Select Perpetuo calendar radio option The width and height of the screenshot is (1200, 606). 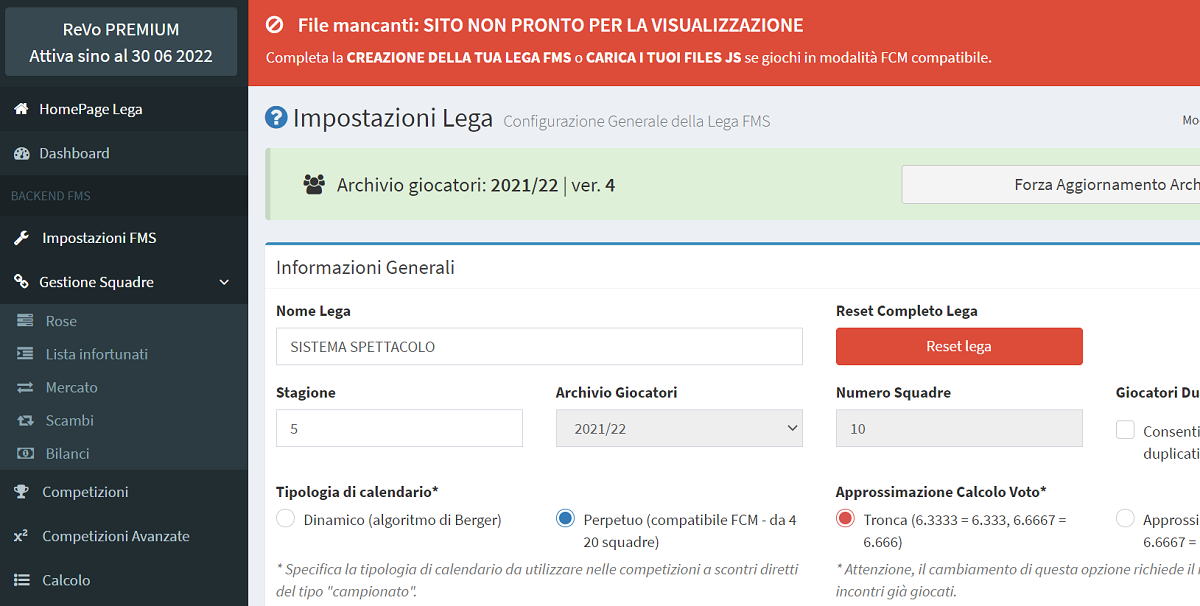[566, 519]
